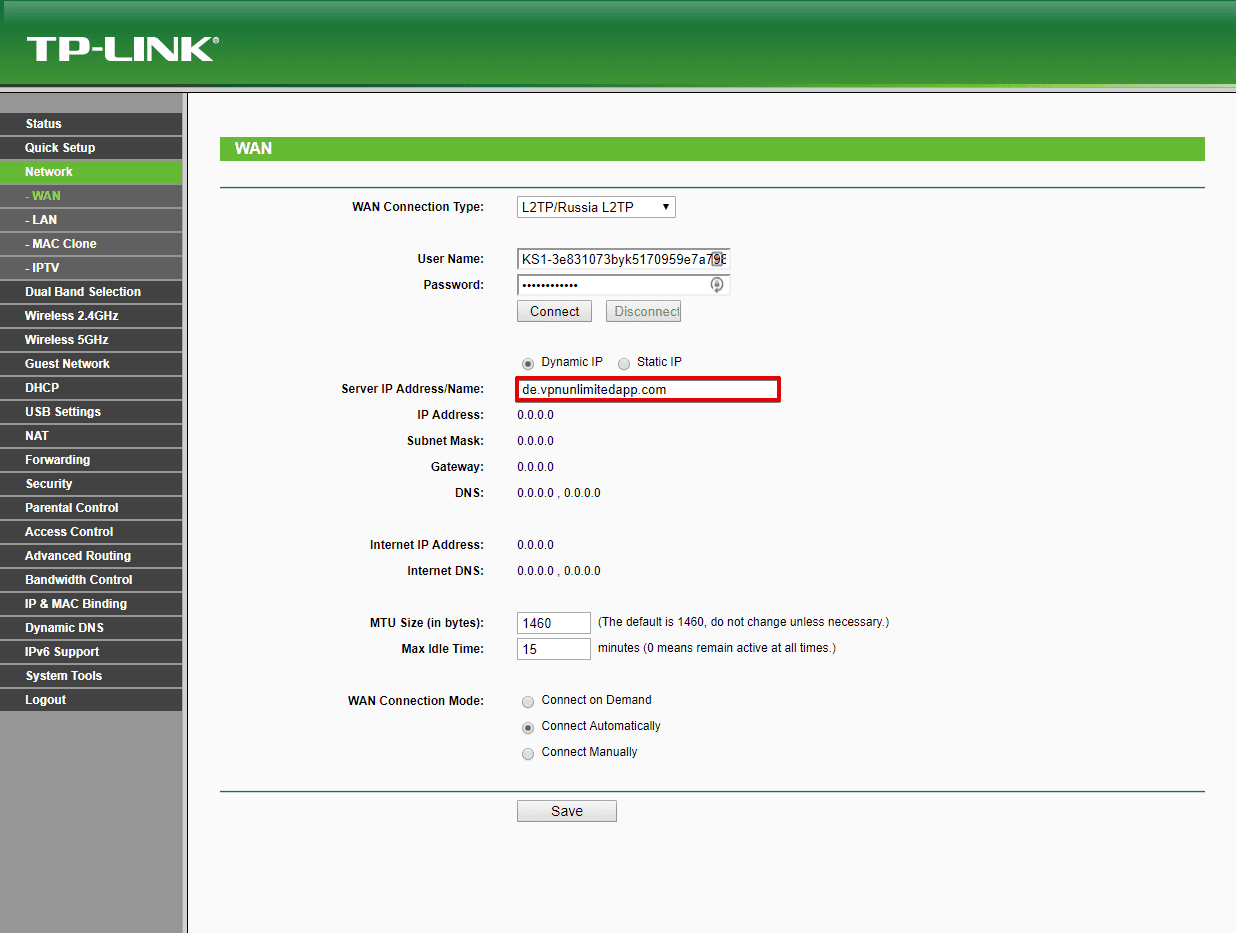Image resolution: width=1236 pixels, height=933 pixels.
Task: Click the MTU Size input field
Action: [x=553, y=623]
